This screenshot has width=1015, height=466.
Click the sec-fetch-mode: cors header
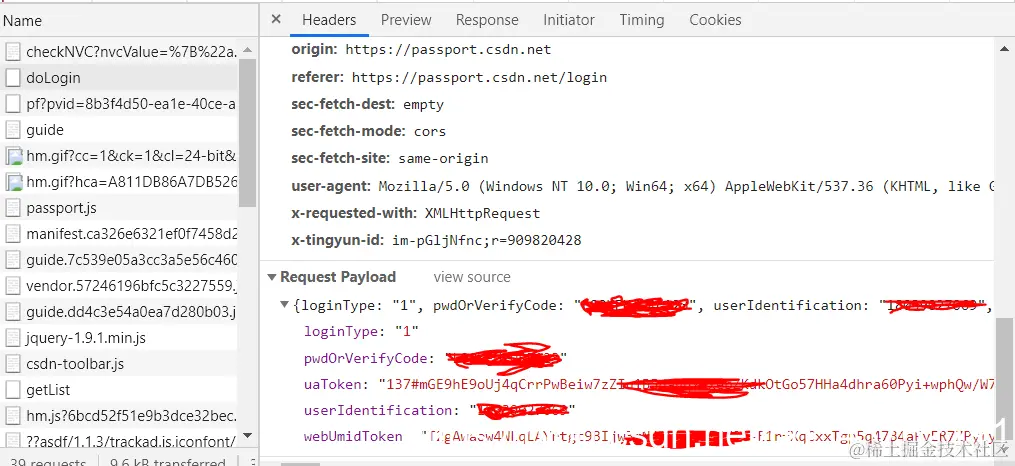pyautogui.click(x=368, y=131)
